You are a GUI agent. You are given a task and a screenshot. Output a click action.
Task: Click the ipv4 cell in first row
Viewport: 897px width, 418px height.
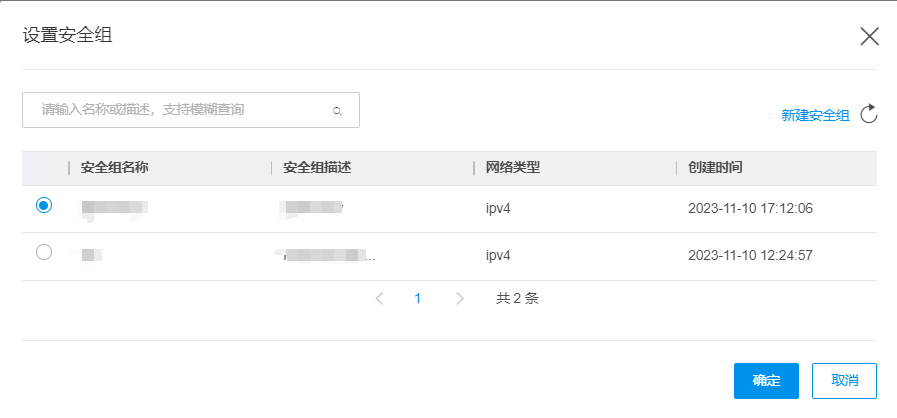(498, 208)
